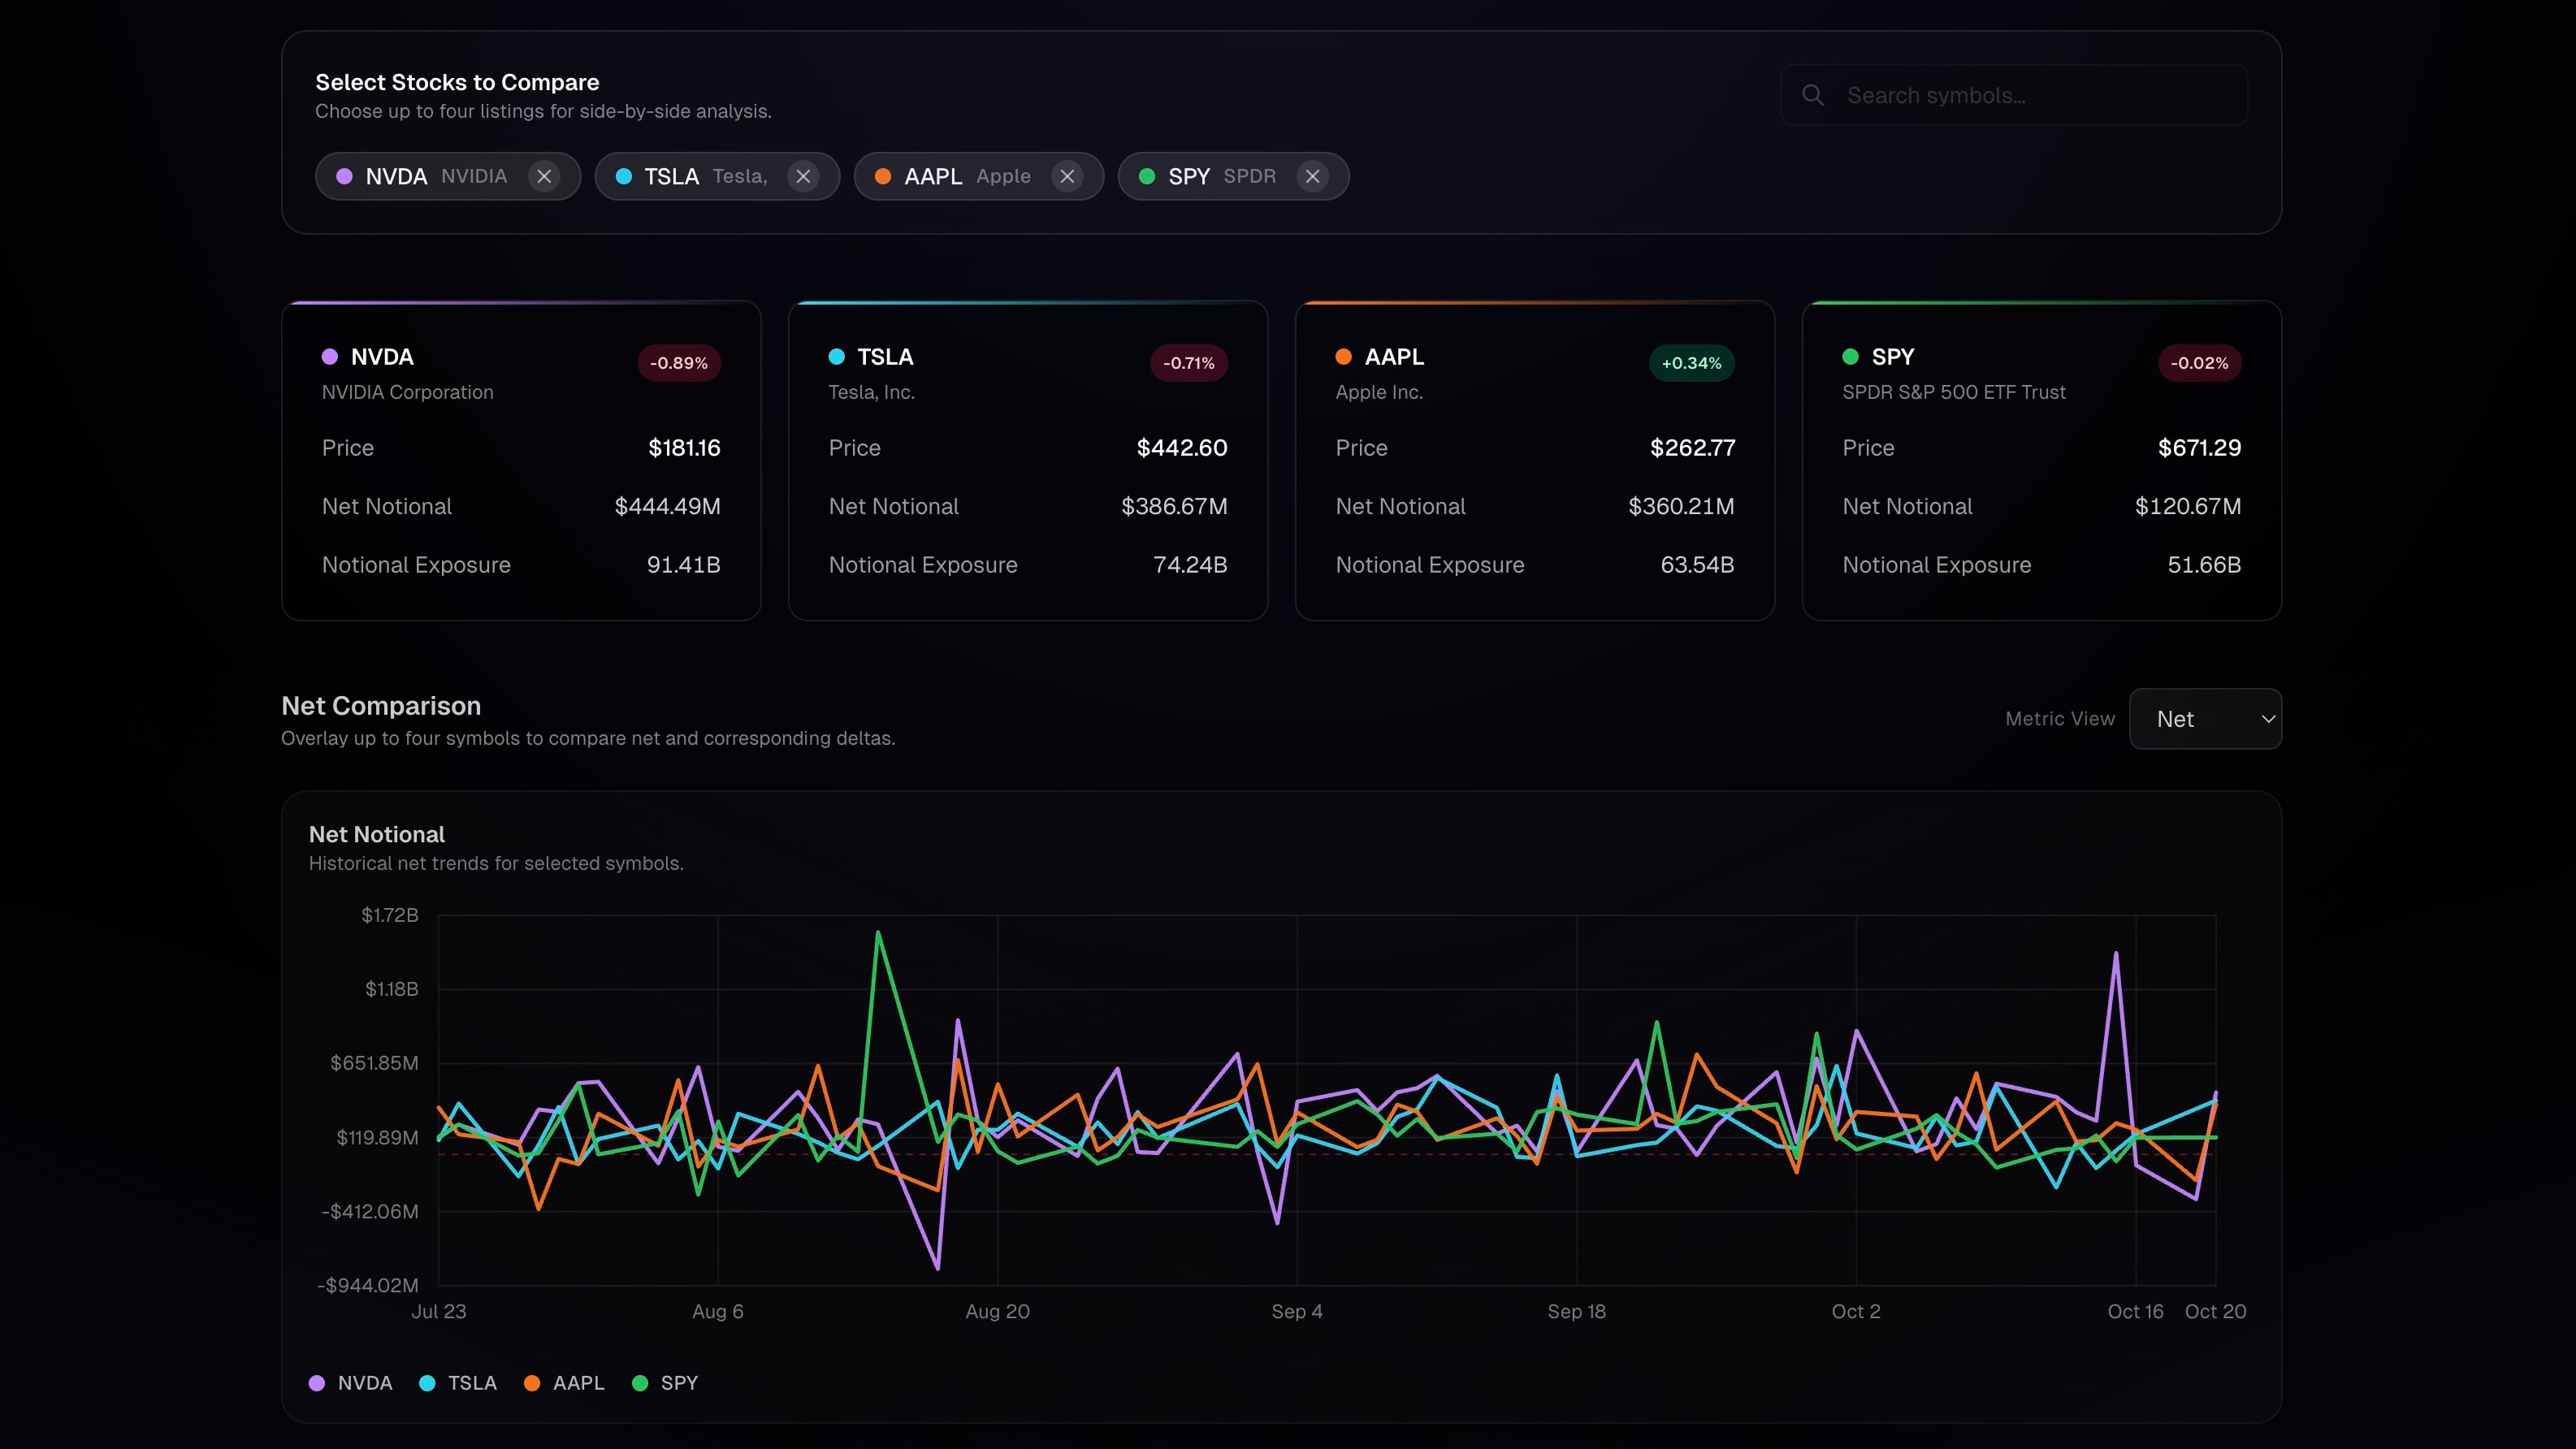The image size is (2576, 1449).
Task: Remove AAPL chip using X icon
Action: pyautogui.click(x=1067, y=176)
